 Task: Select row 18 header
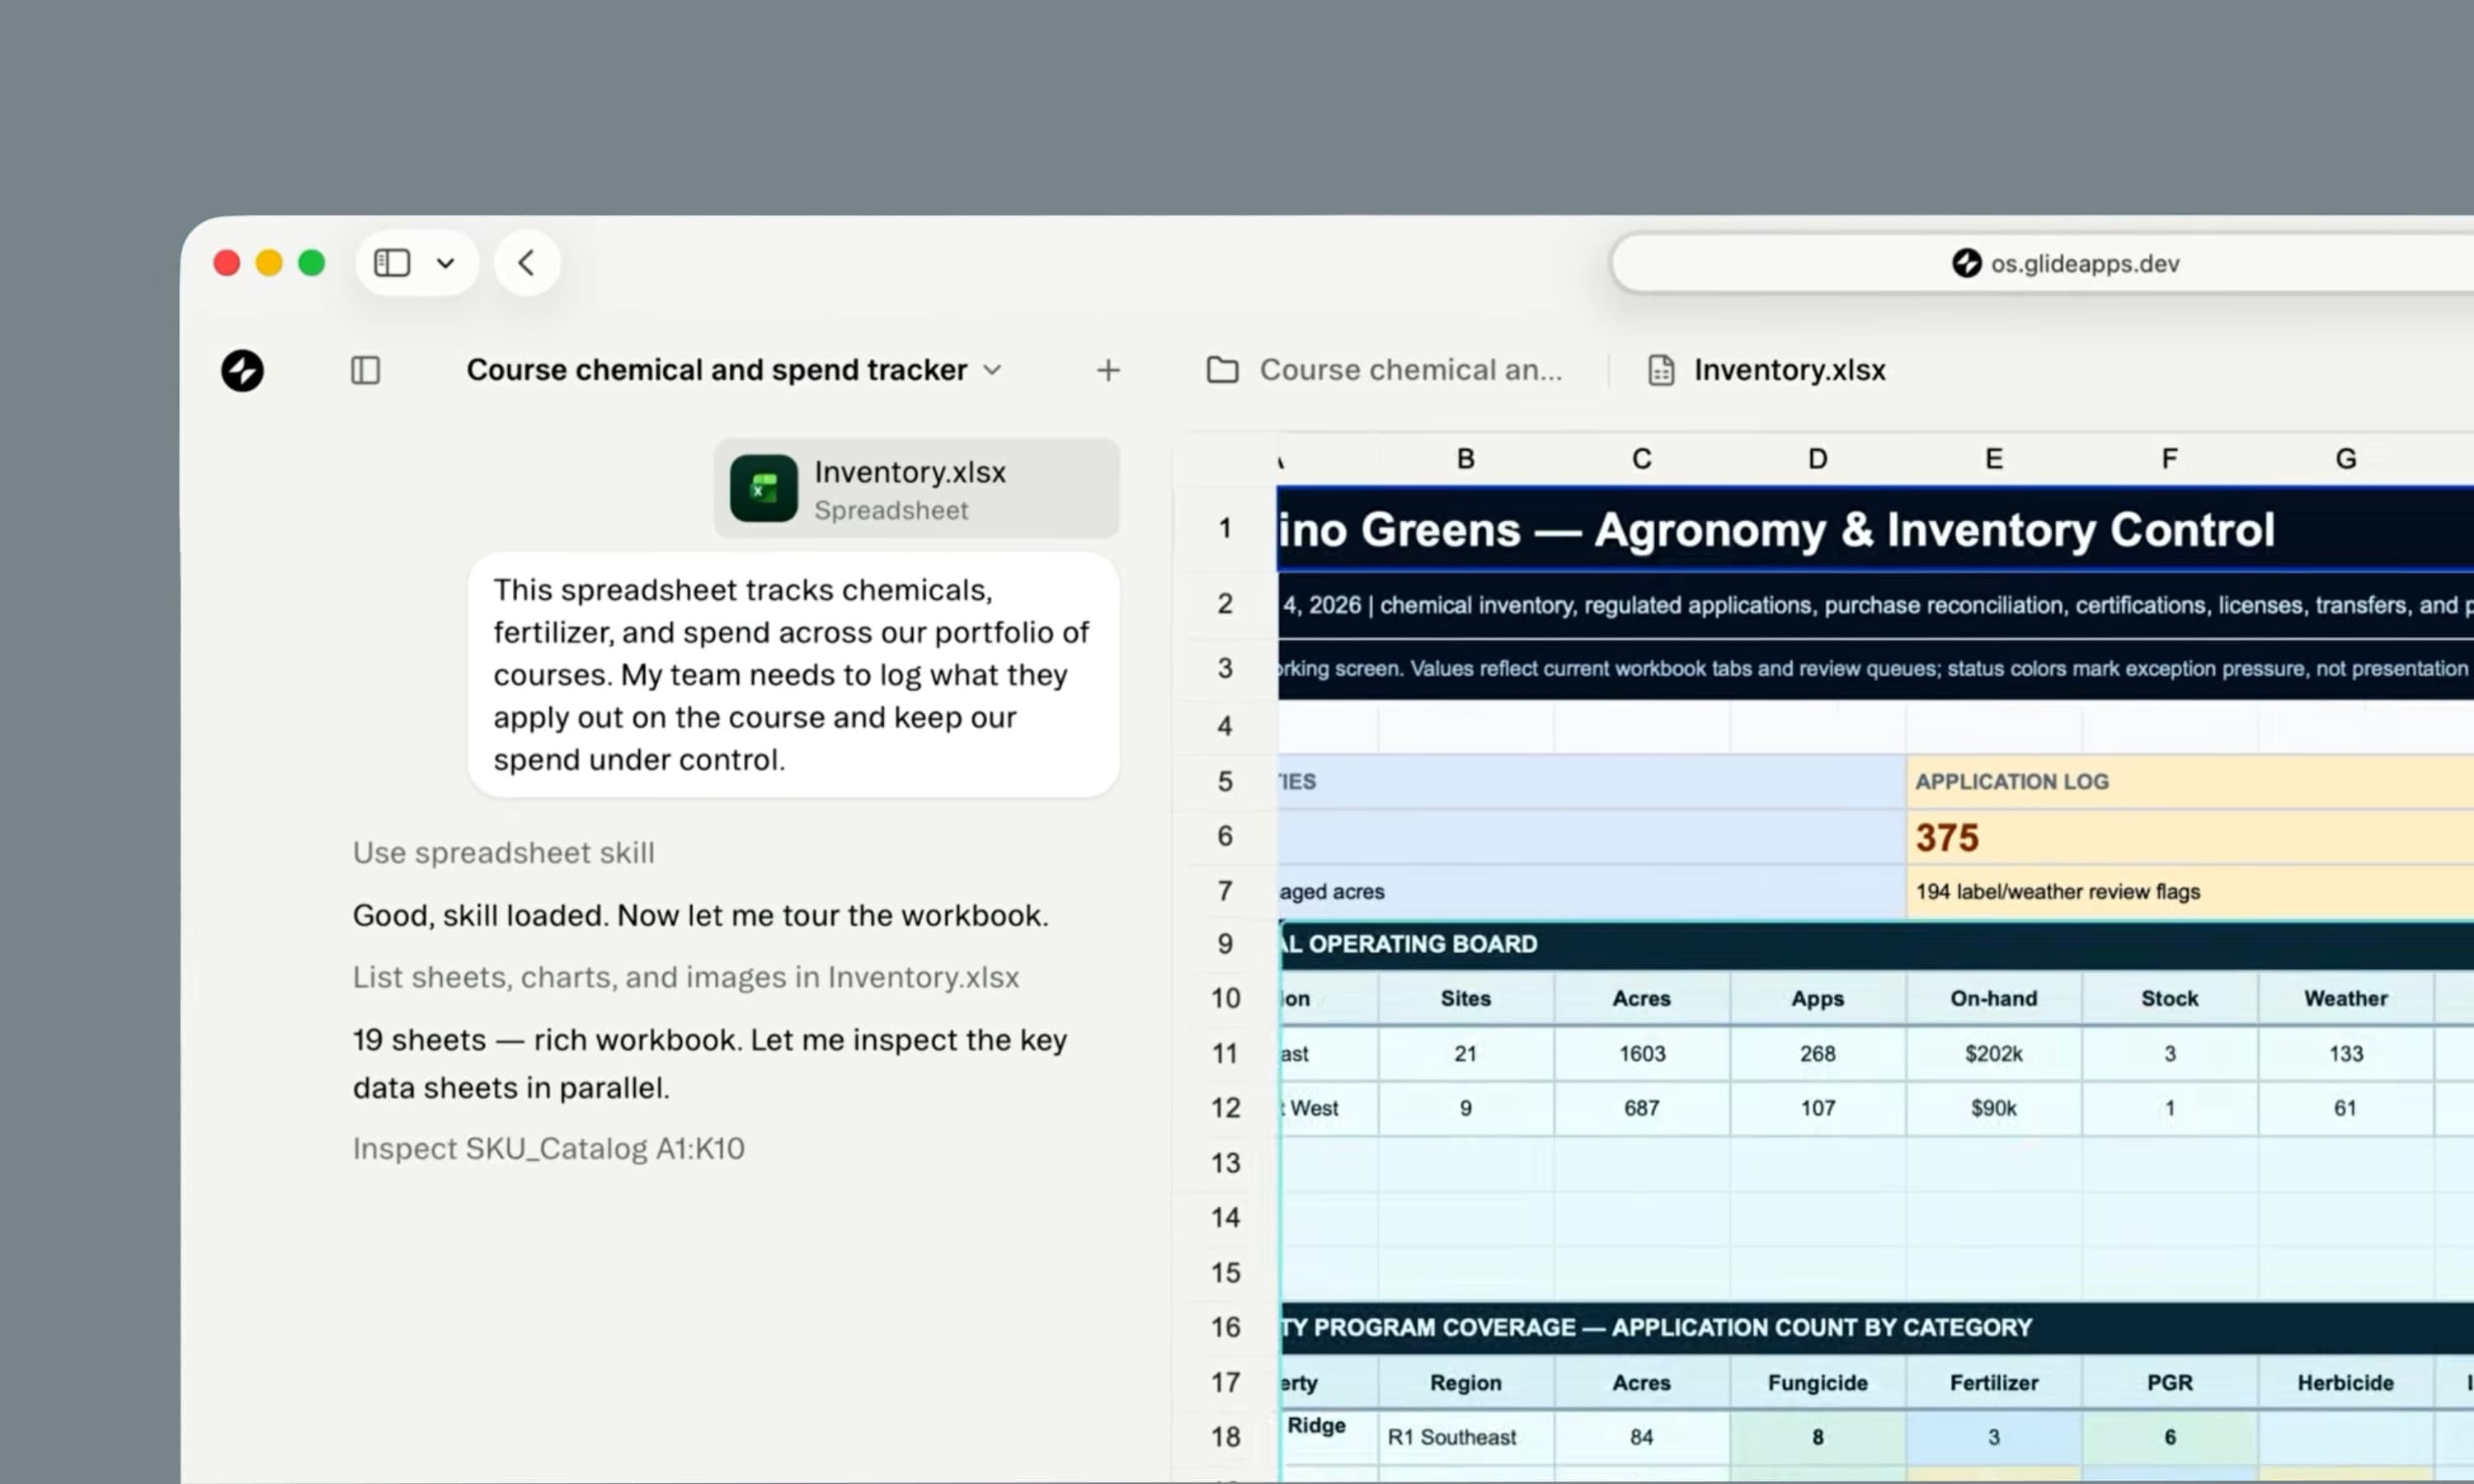1225,1437
